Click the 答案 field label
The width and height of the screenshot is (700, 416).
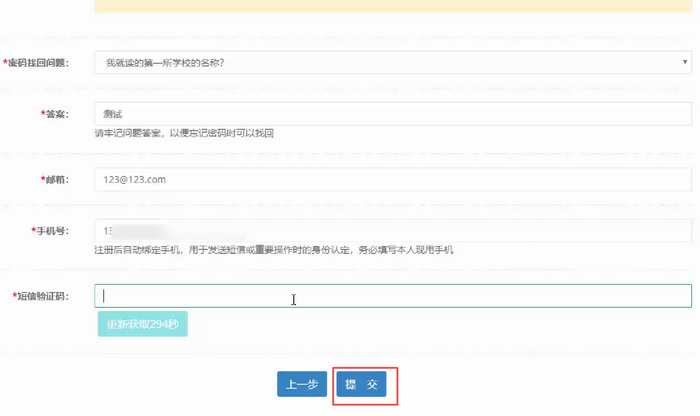pyautogui.click(x=57, y=114)
